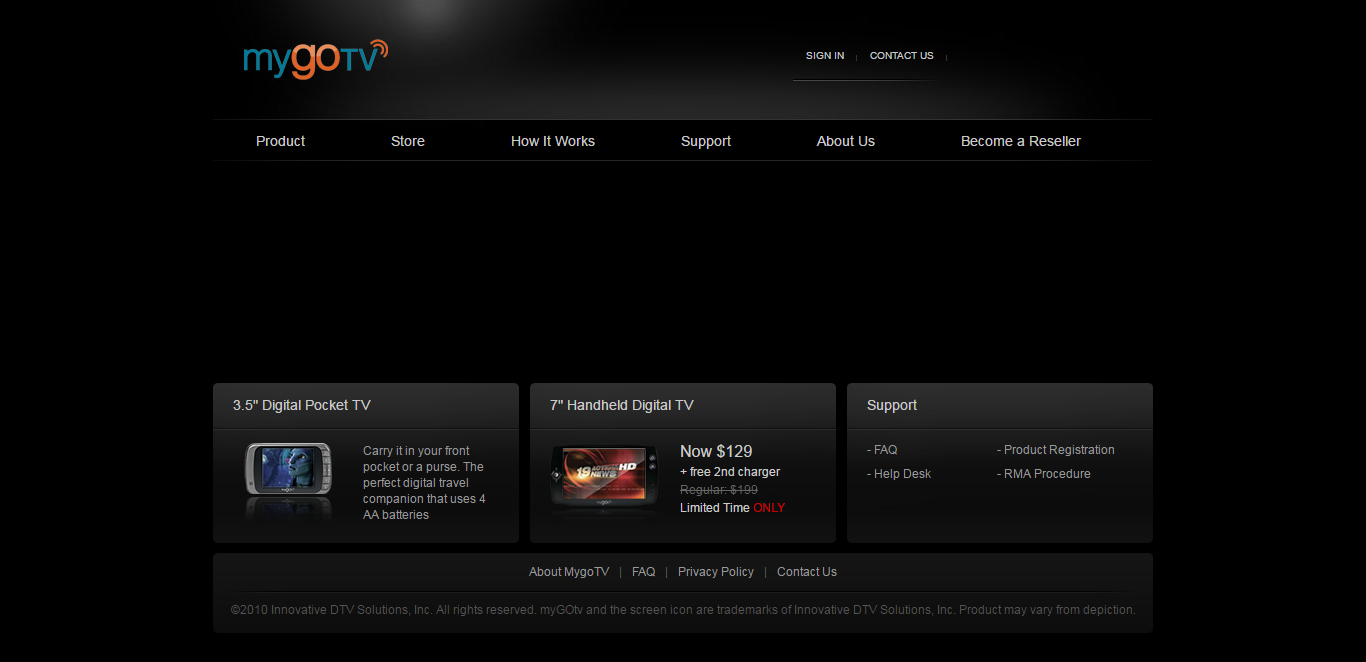Open the Help Desk link

coord(901,474)
